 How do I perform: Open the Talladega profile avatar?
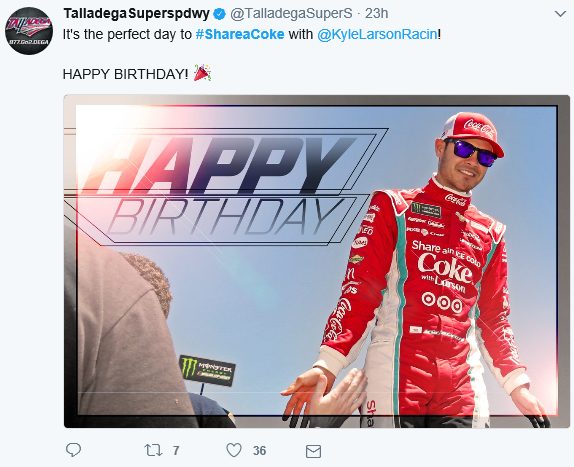coord(29,31)
